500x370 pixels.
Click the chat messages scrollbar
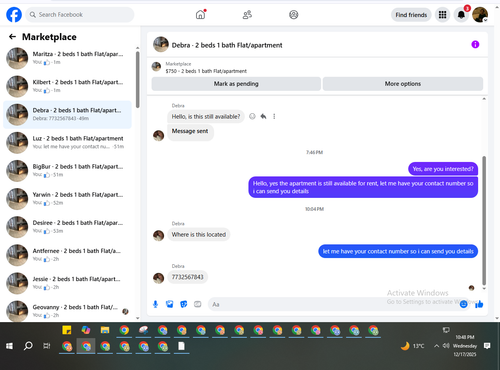[x=484, y=220]
